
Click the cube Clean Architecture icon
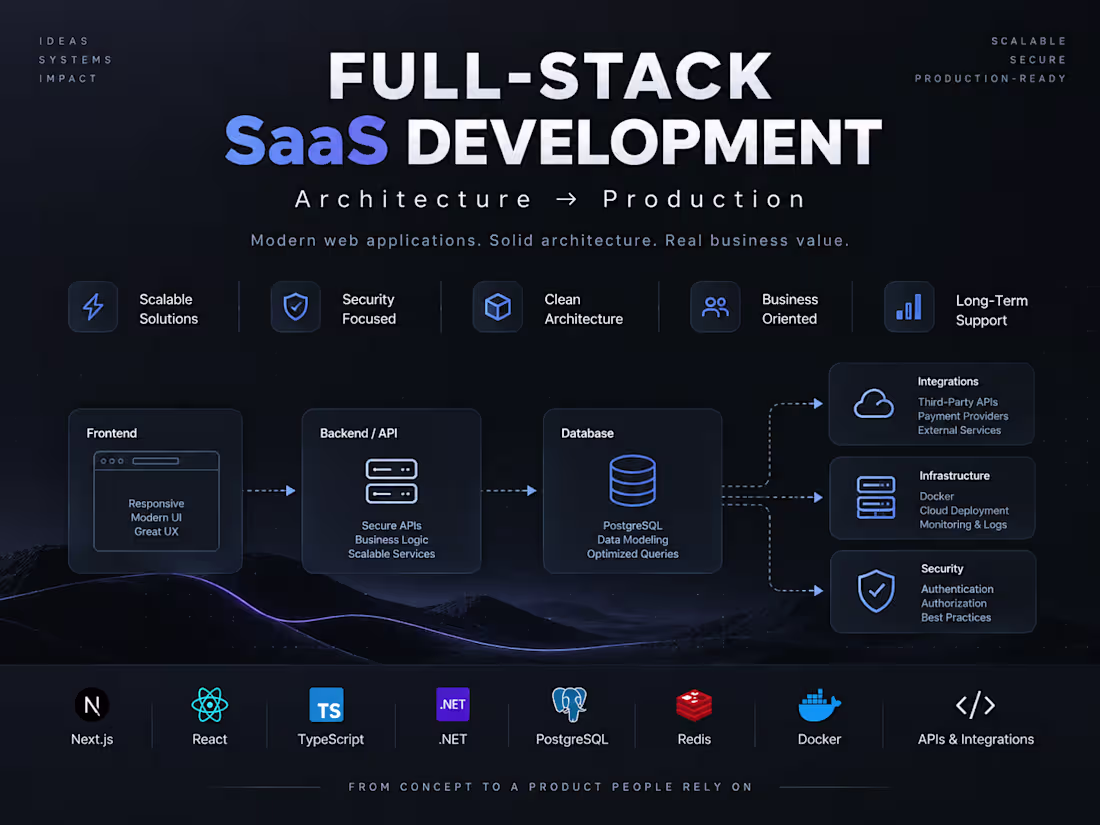[497, 307]
